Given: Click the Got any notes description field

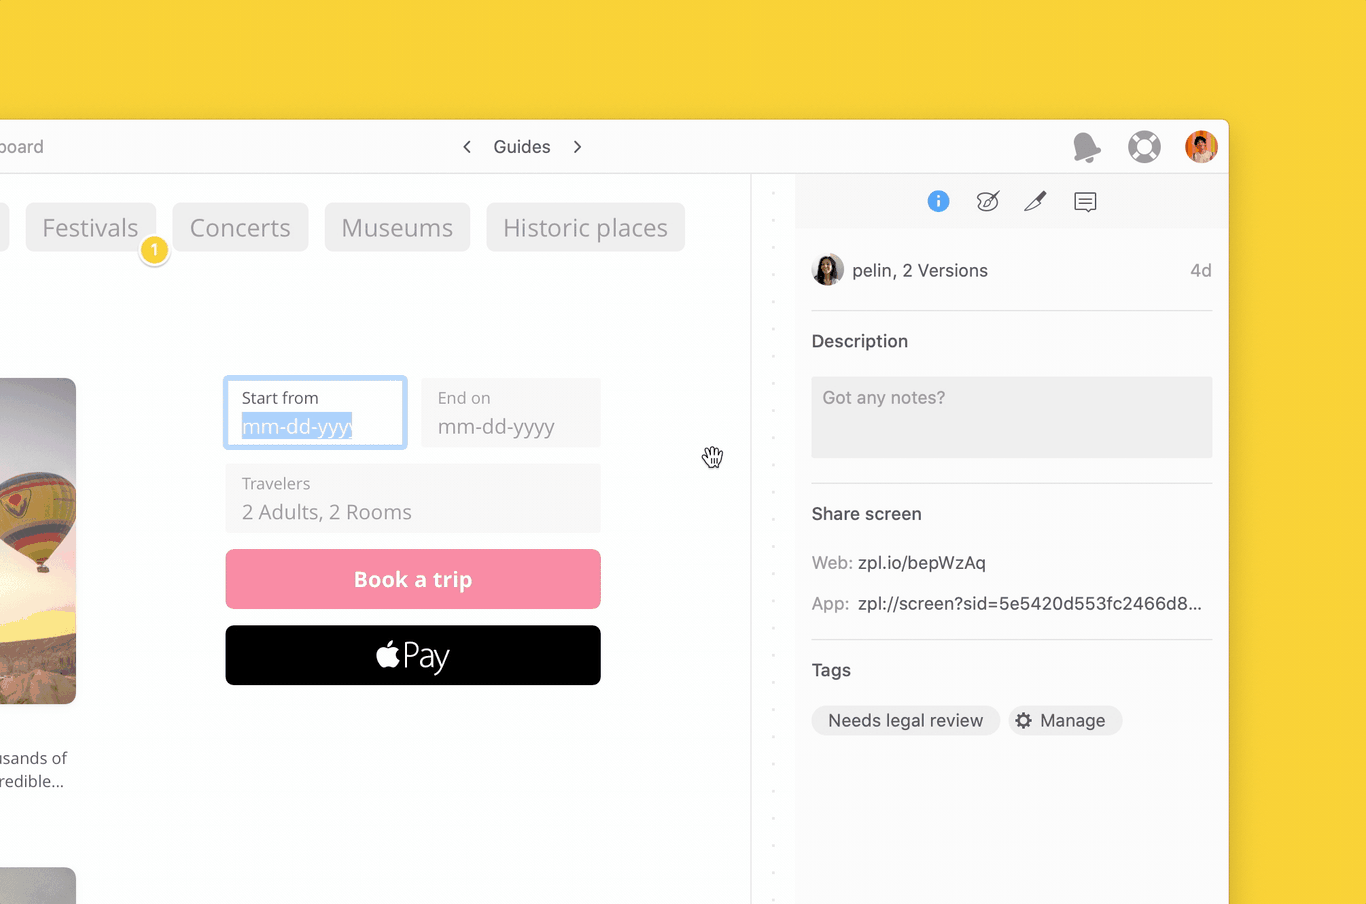Looking at the screenshot, I should (x=1011, y=417).
